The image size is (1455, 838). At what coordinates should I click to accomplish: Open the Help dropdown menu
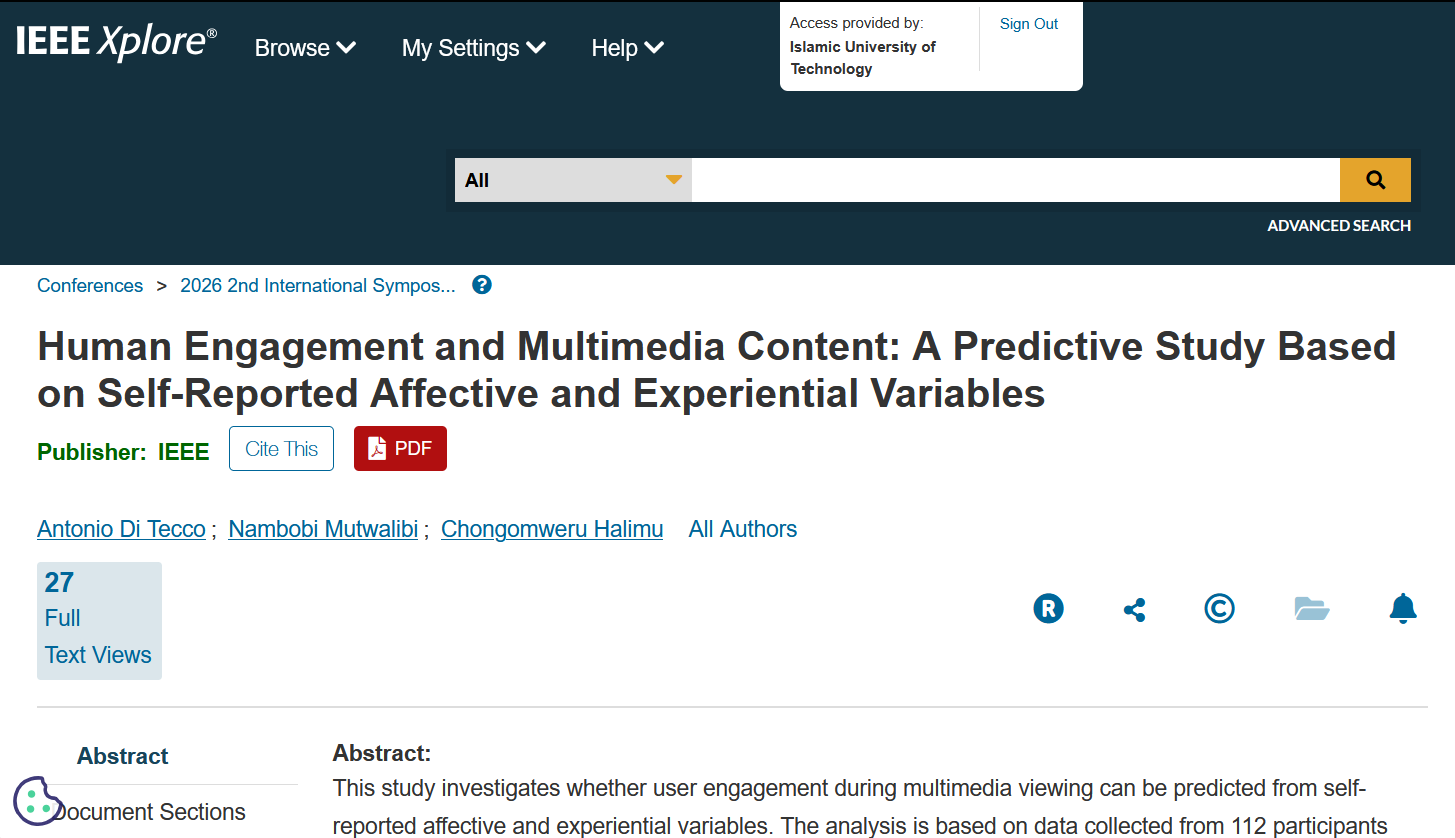[x=627, y=48]
